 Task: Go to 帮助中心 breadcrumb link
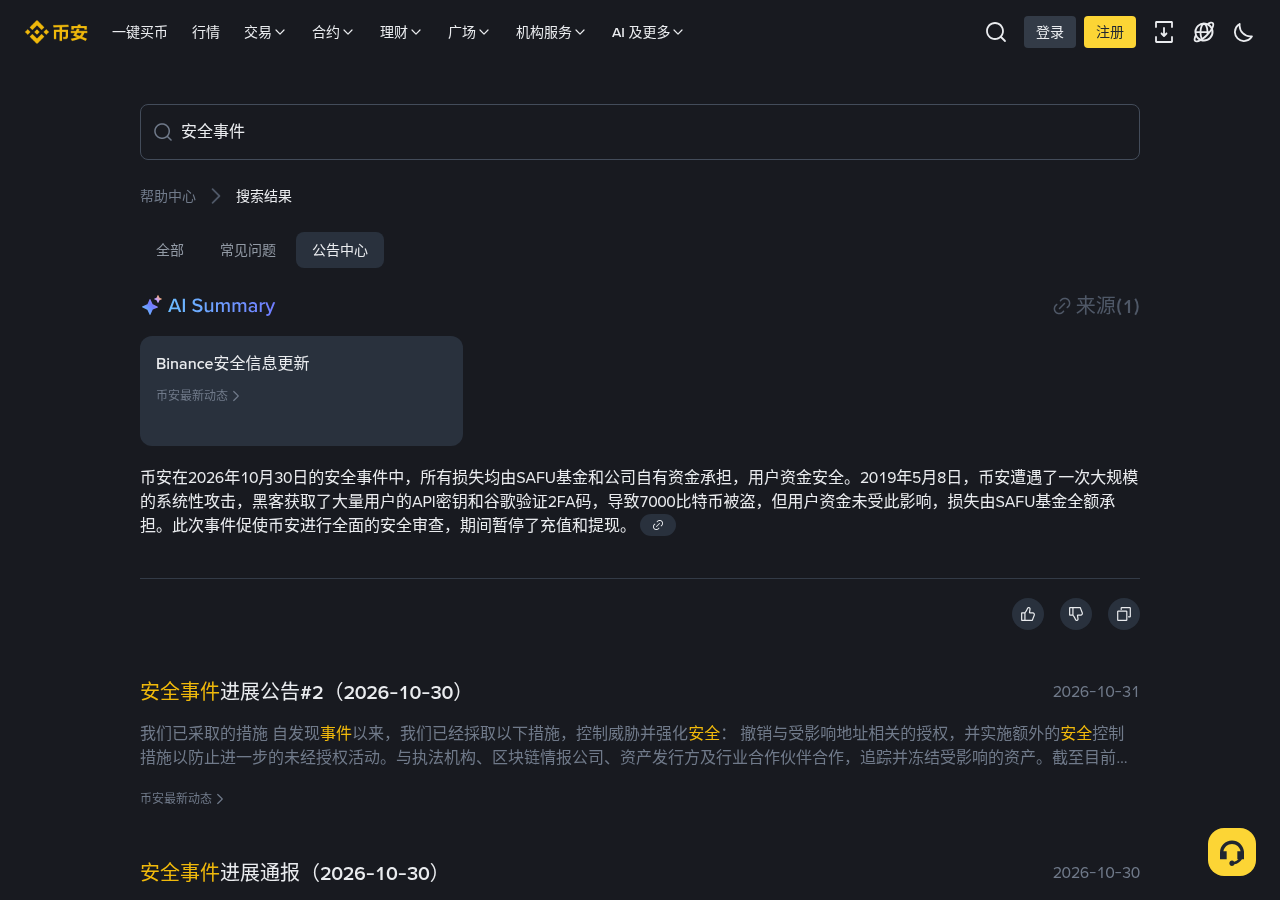tap(168, 196)
